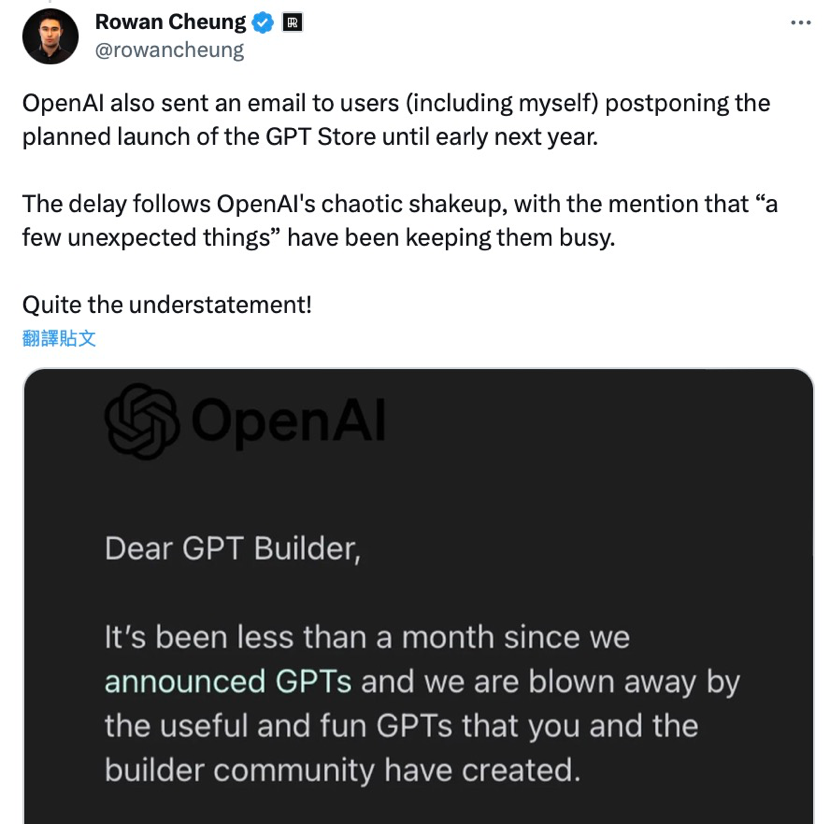Open Rowan Cheung's profile avatar
Viewport: 830px width, 824px height.
point(50,37)
